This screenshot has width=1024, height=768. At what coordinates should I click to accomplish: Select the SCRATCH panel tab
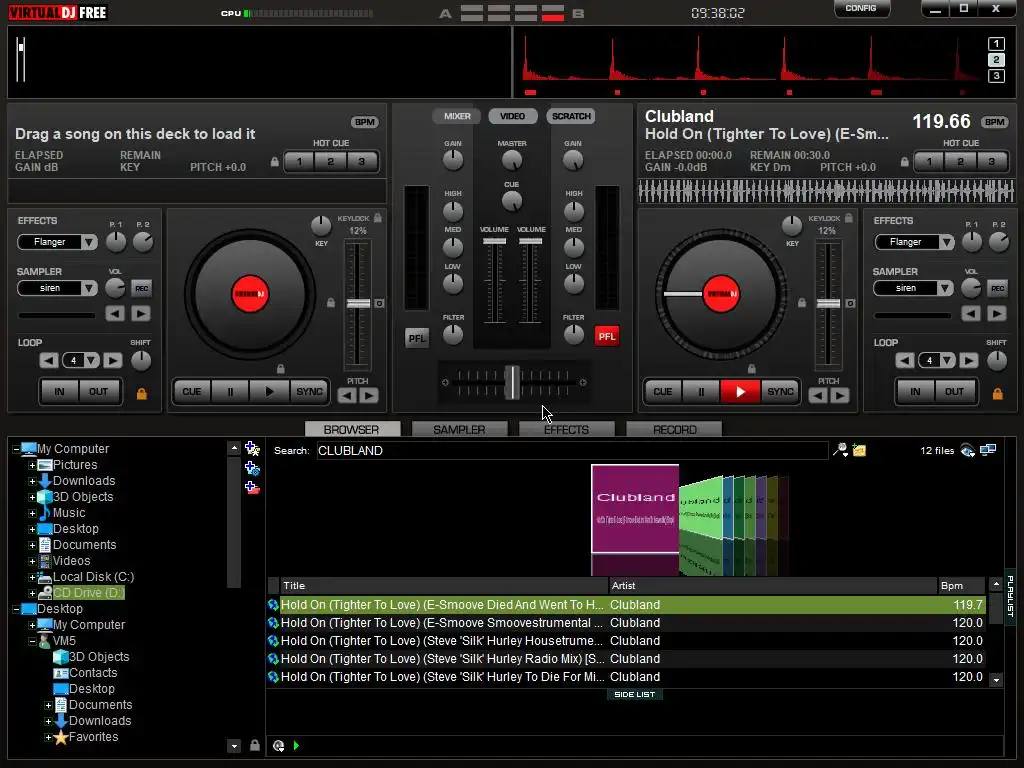[571, 116]
